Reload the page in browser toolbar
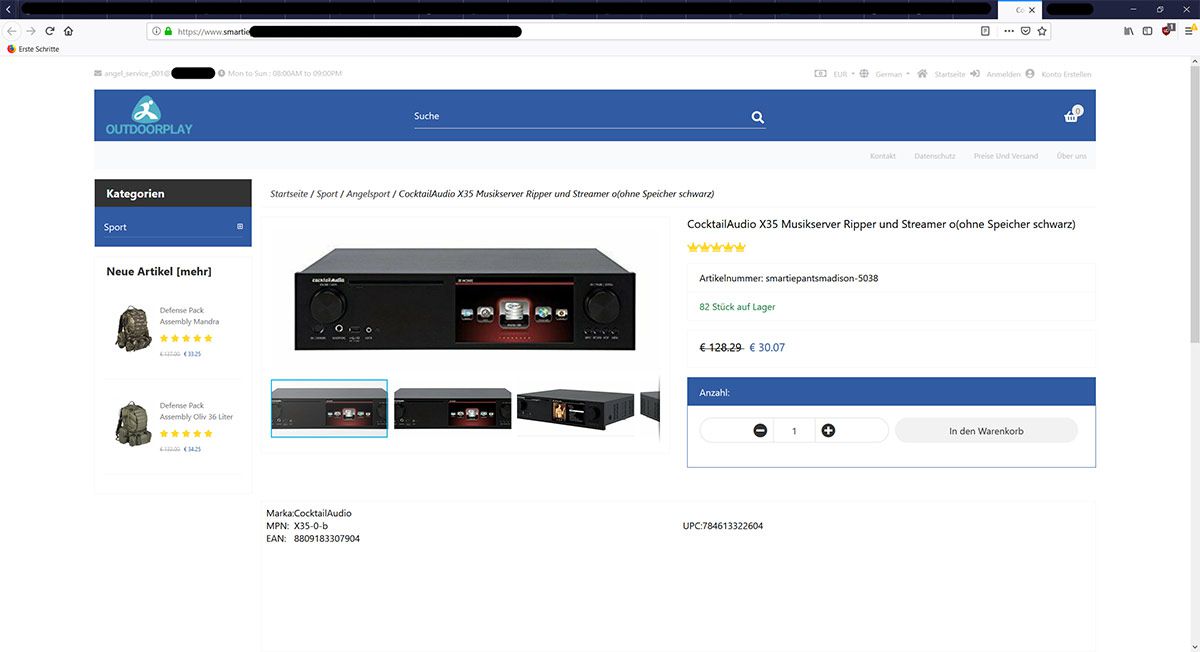Image resolution: width=1200 pixels, height=652 pixels. pyautogui.click(x=49, y=31)
